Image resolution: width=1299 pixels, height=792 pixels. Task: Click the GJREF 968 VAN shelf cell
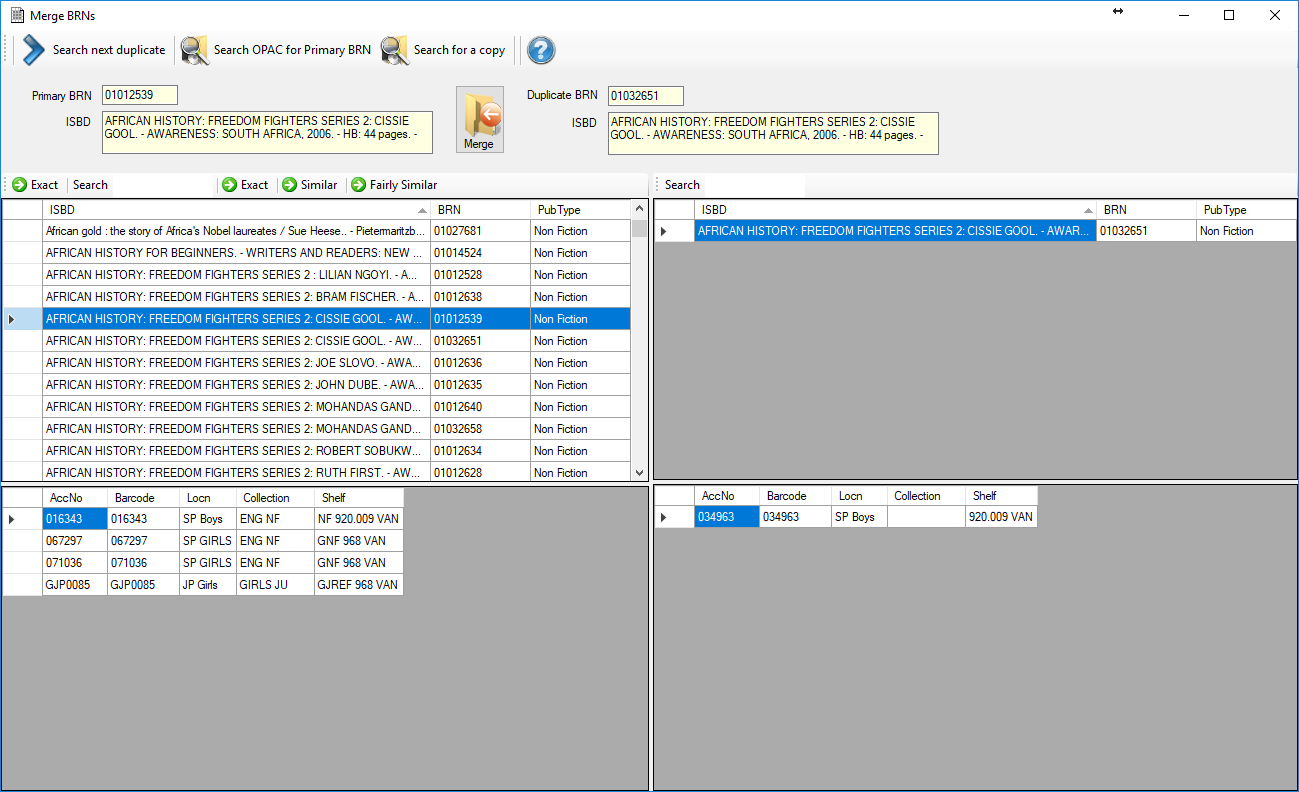coord(358,585)
